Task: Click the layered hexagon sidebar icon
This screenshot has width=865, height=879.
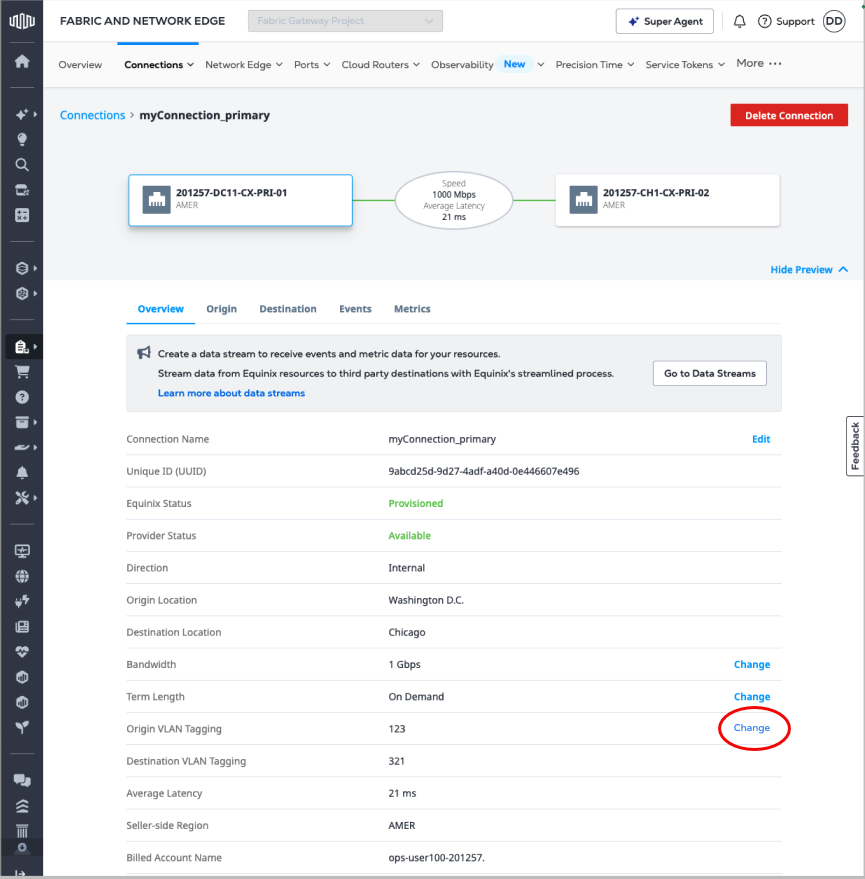Action: [22, 268]
